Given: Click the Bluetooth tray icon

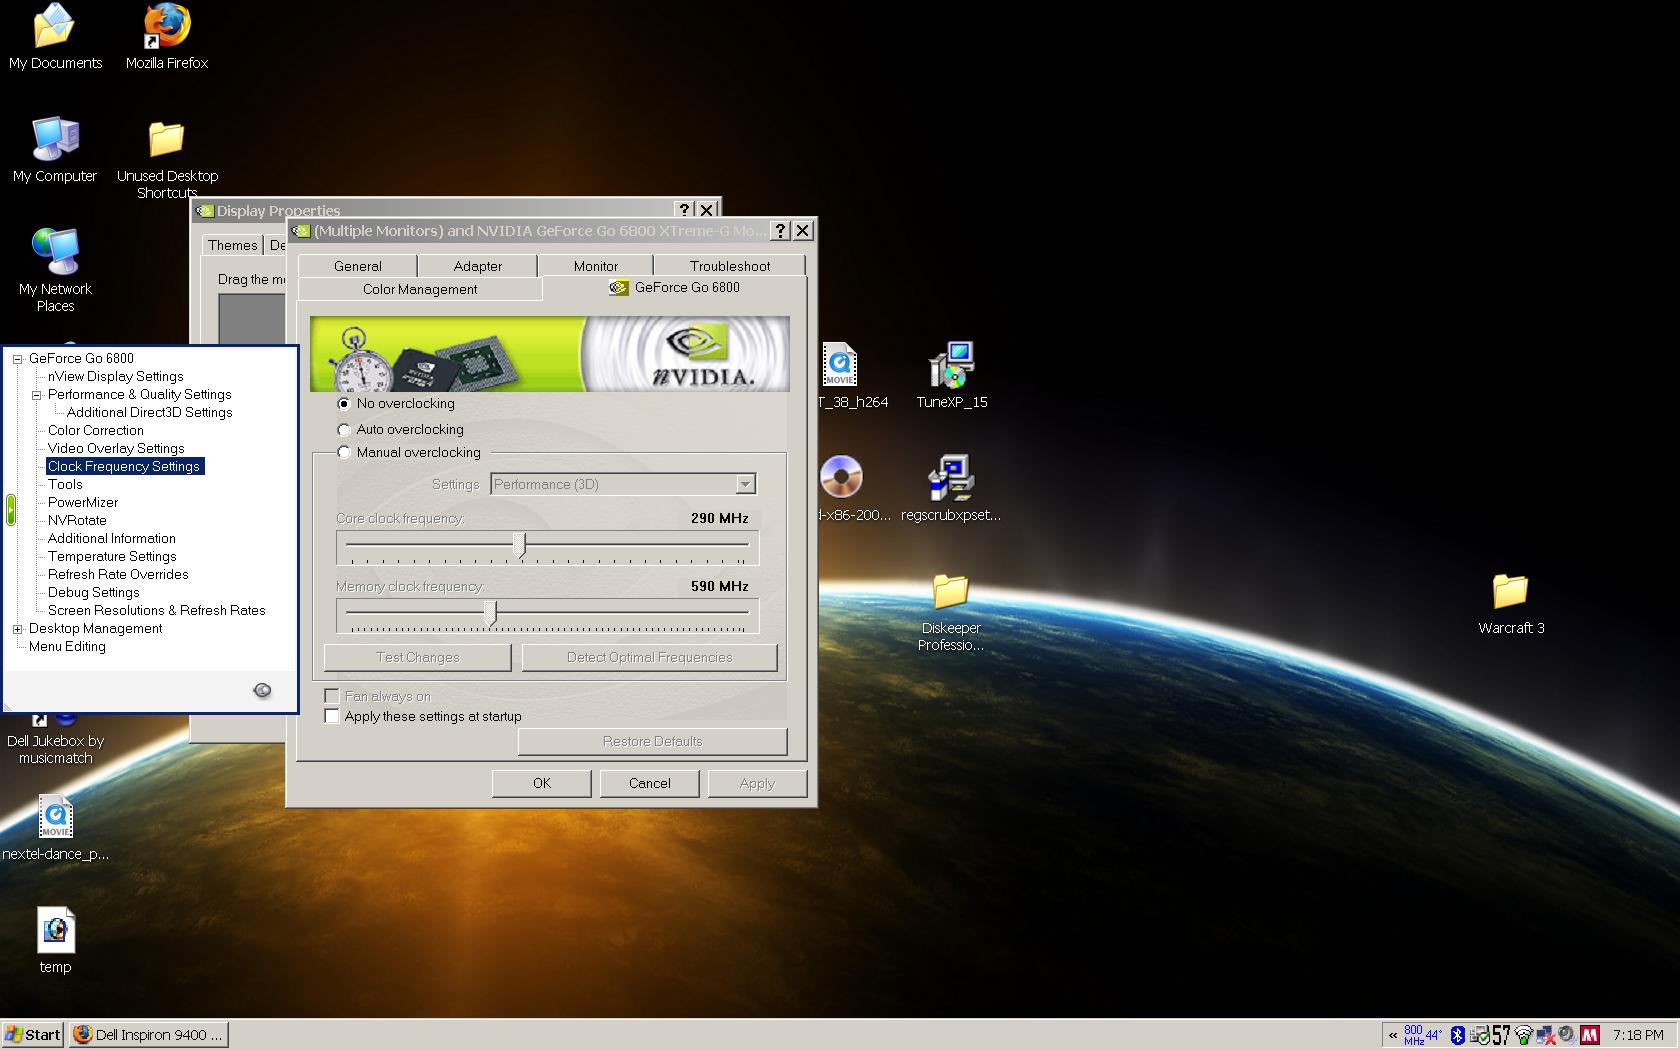Looking at the screenshot, I should point(1458,1035).
